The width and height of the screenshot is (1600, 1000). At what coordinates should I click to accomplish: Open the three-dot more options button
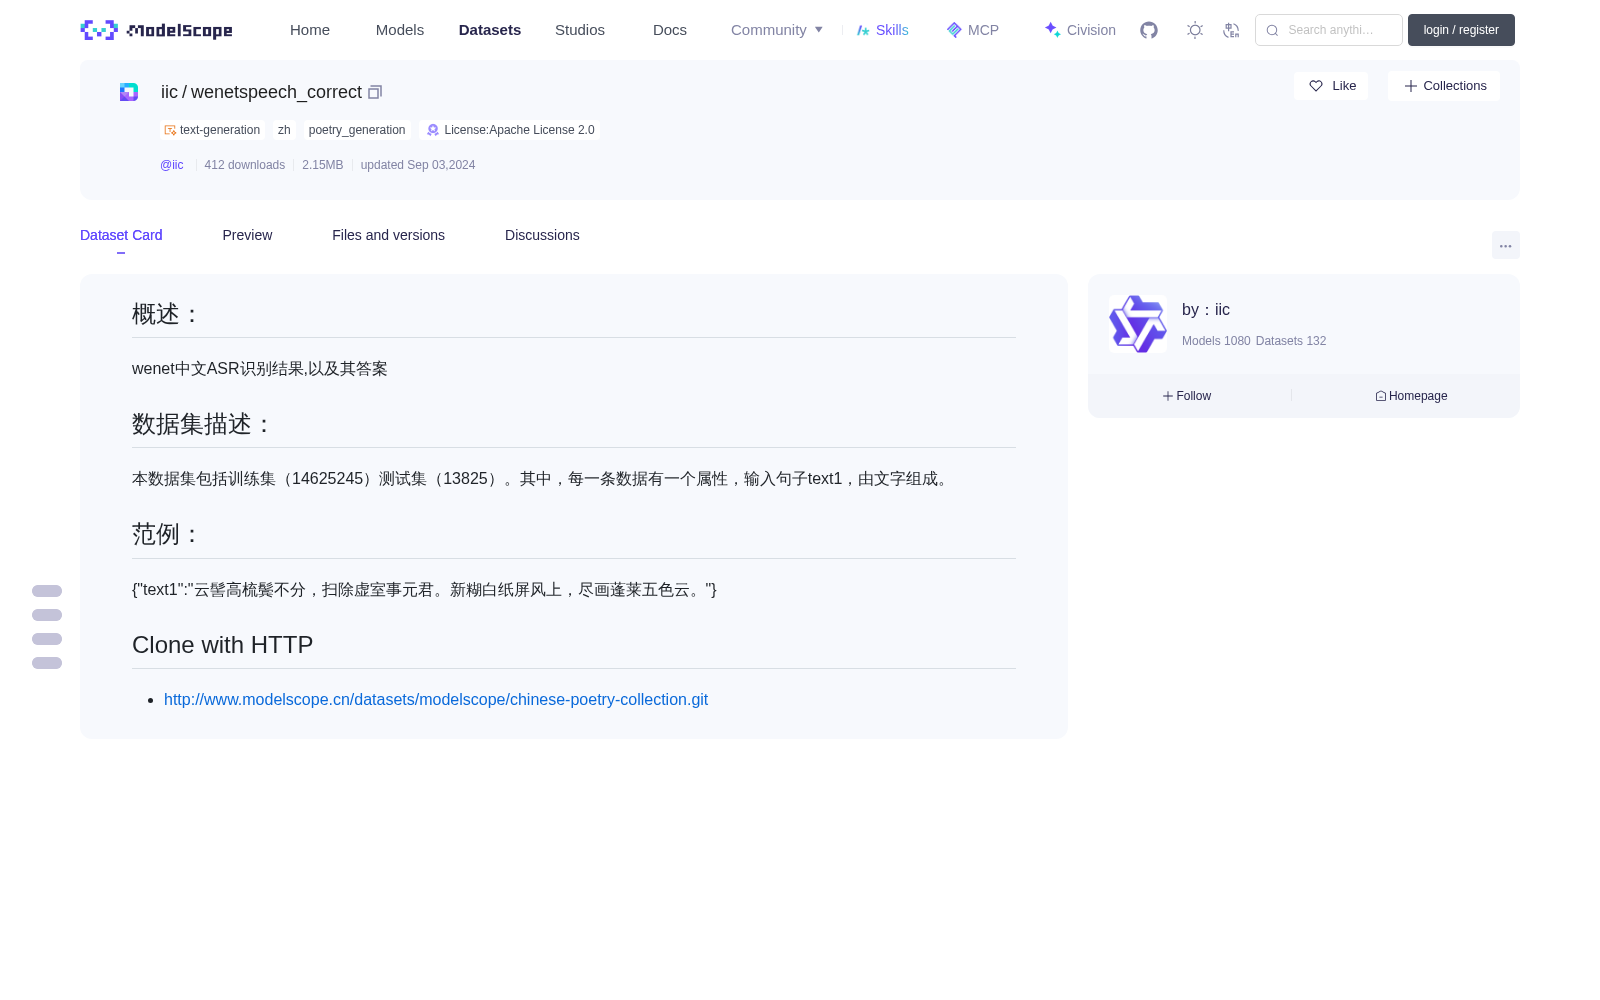pyautogui.click(x=1505, y=245)
